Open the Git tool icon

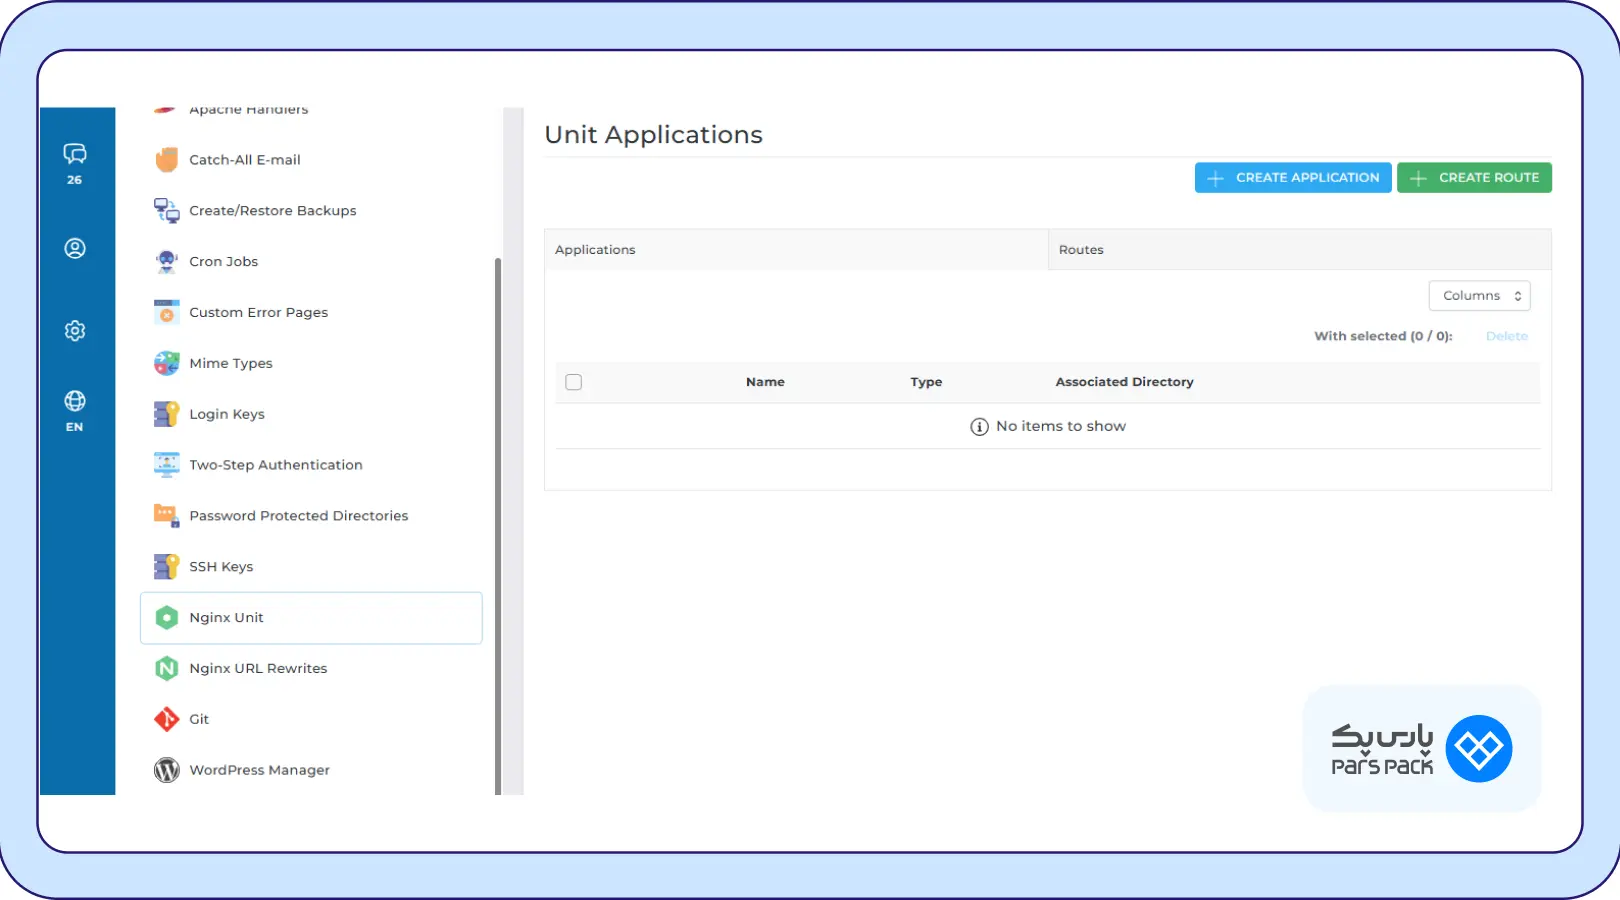coord(166,719)
